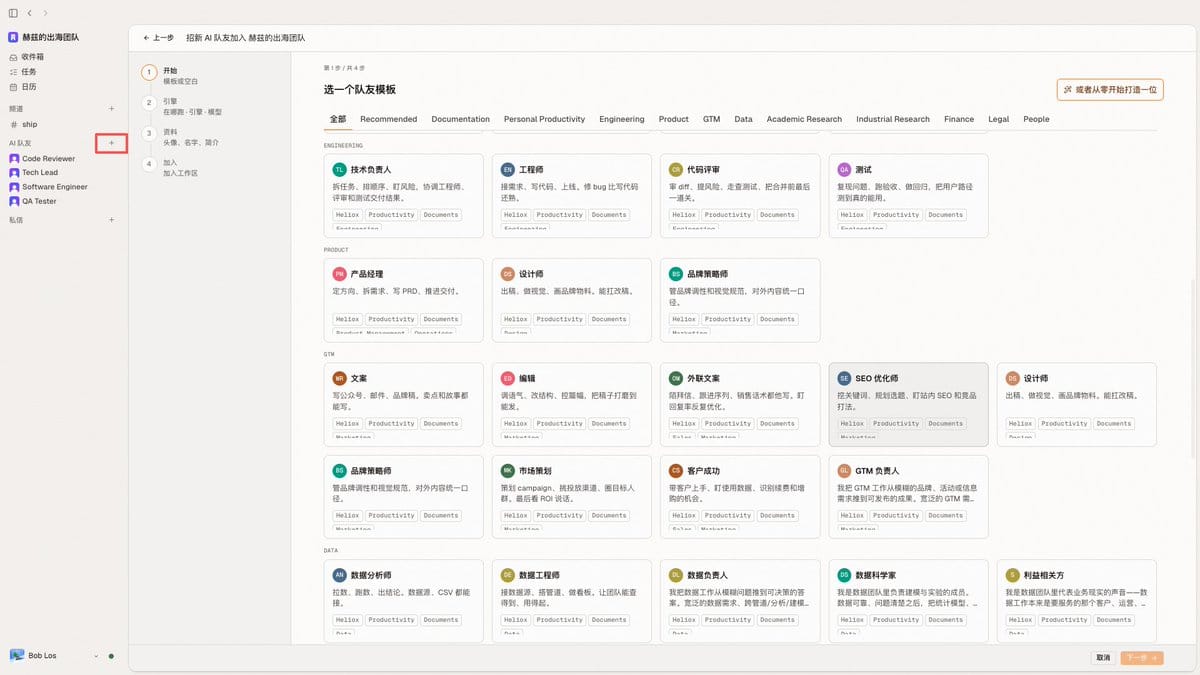1200x675 pixels.
Task: Start a new 私信 with plus
Action: [111, 220]
